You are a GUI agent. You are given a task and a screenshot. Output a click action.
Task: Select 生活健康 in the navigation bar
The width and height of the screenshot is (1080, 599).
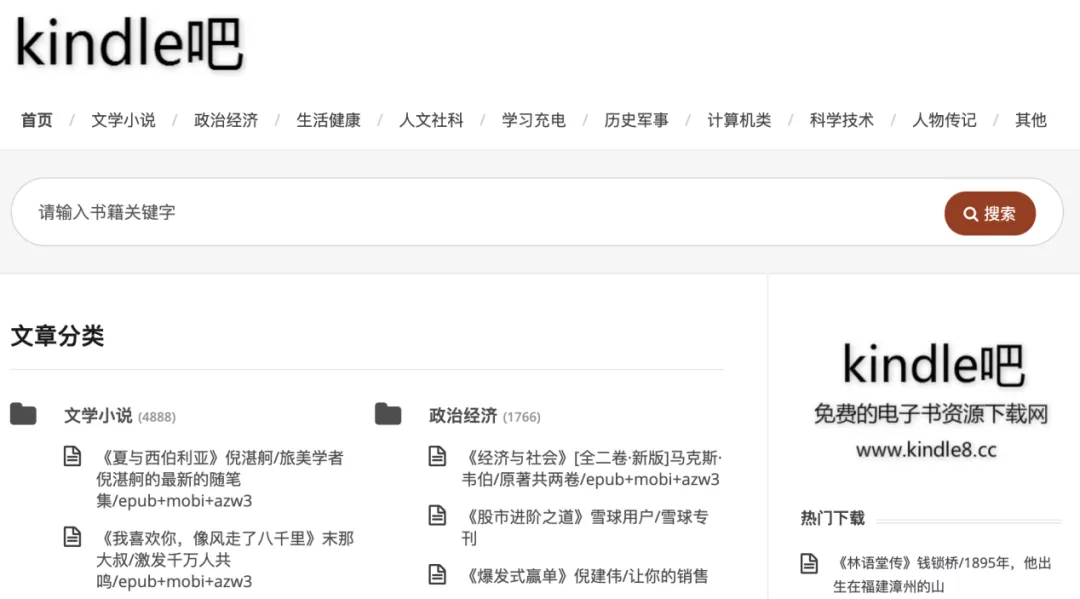329,120
